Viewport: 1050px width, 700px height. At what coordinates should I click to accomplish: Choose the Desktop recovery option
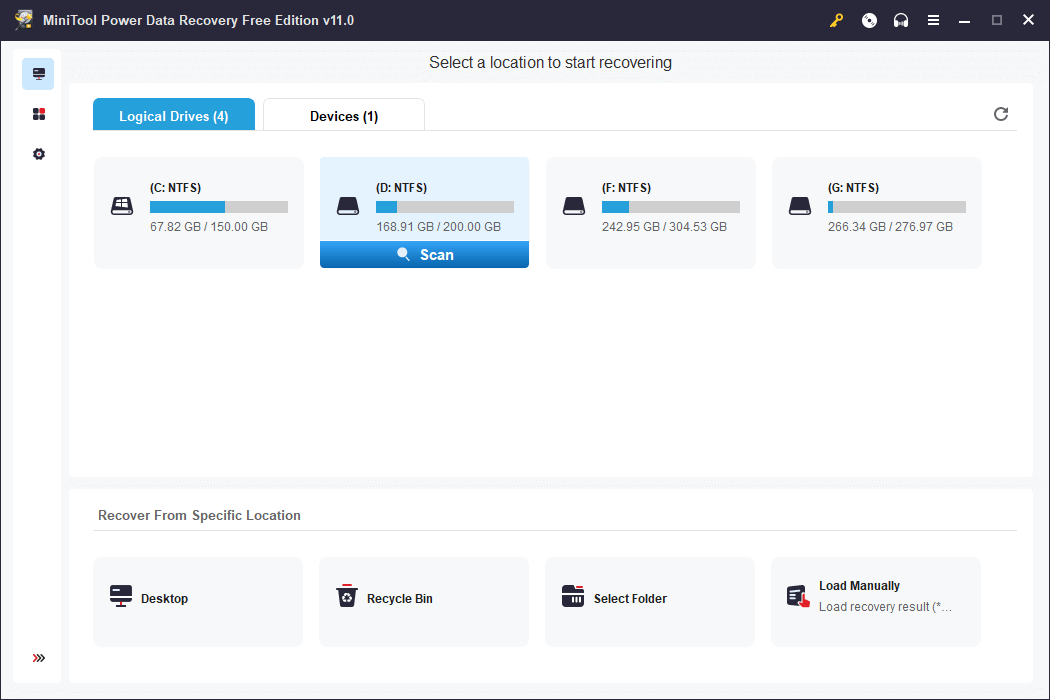click(x=197, y=598)
